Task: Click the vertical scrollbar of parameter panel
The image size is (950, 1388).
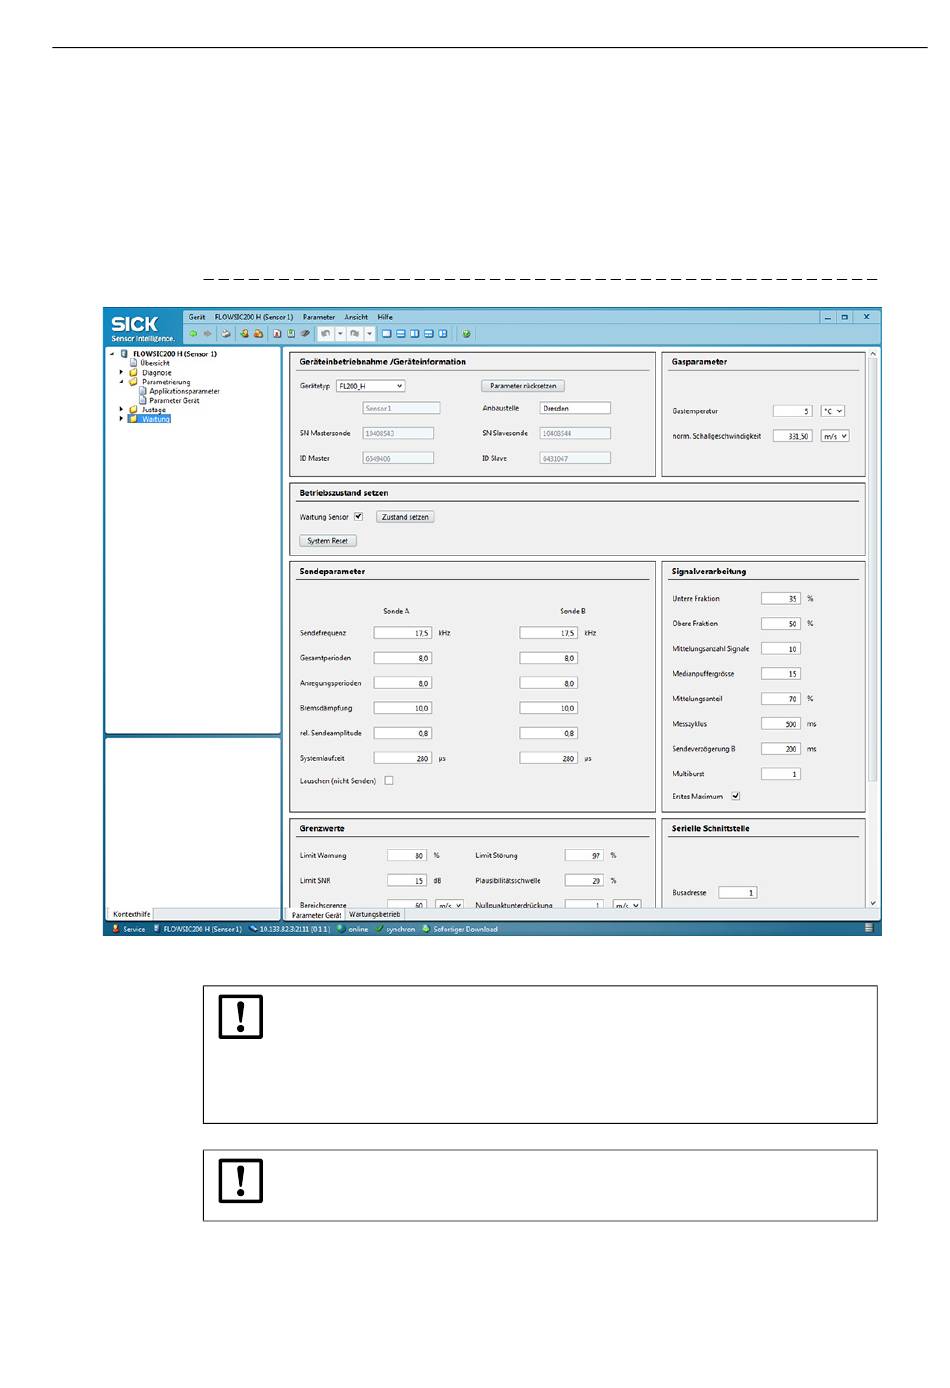Action: 873,570
